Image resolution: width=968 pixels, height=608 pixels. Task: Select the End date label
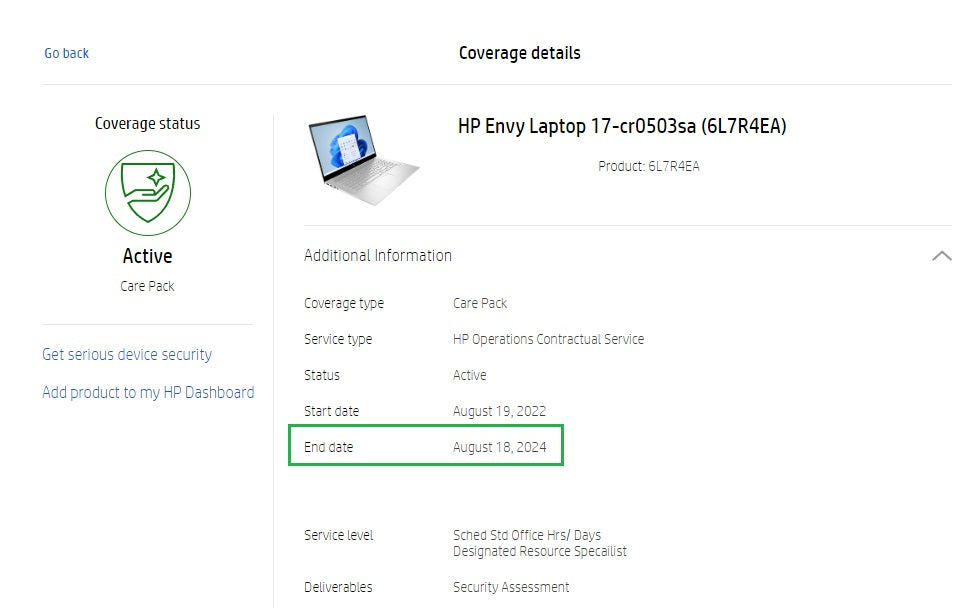[x=328, y=447]
